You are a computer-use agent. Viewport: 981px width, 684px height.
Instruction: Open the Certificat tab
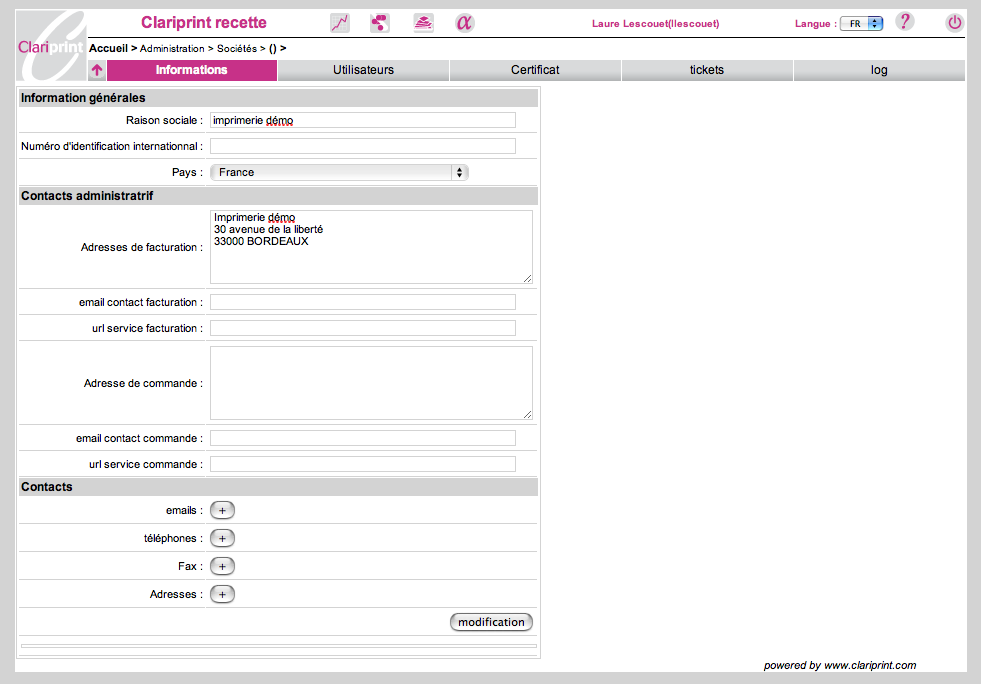[x=535, y=70]
